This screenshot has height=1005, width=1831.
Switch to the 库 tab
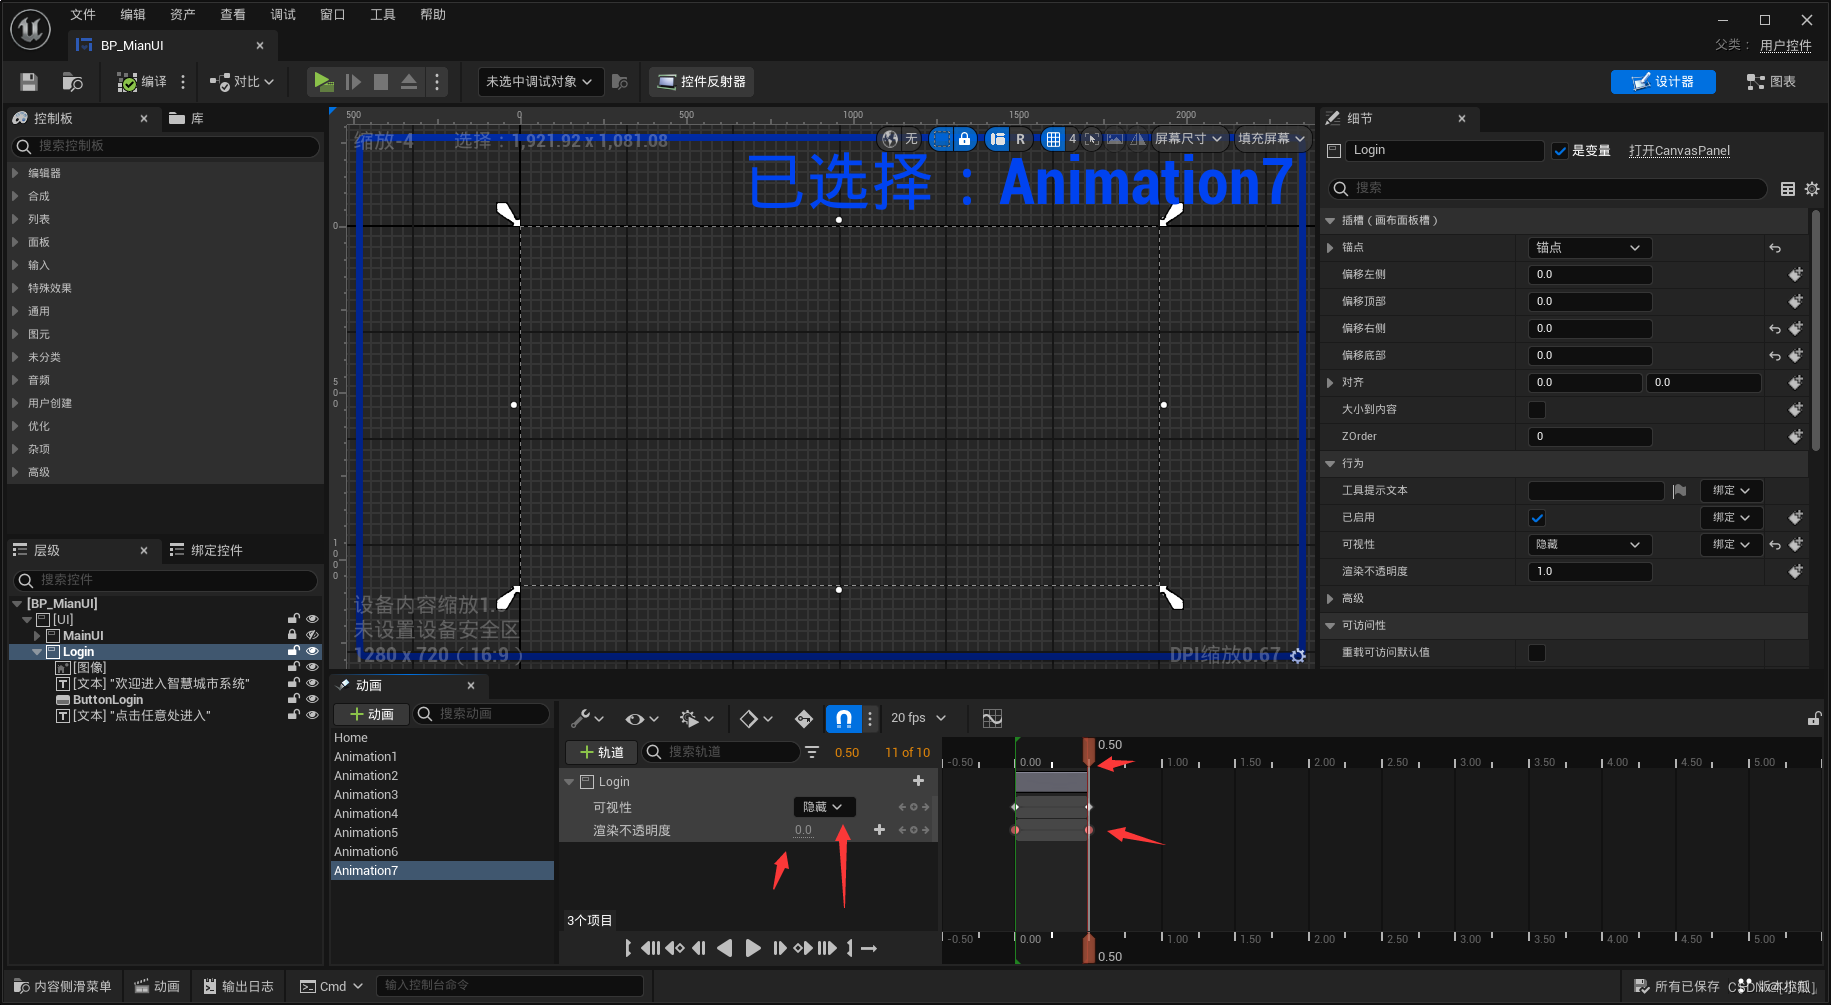pyautogui.click(x=187, y=118)
